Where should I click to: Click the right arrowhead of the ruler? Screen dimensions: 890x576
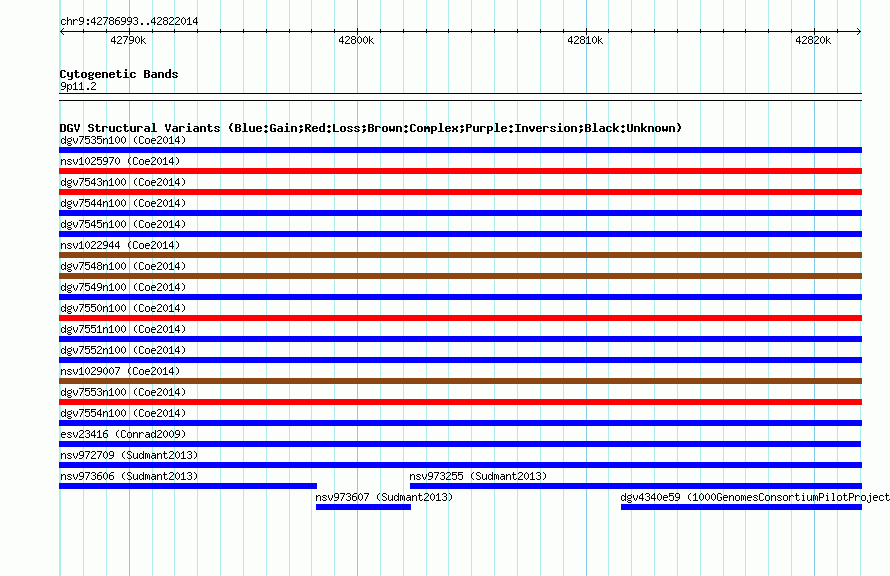click(859, 31)
